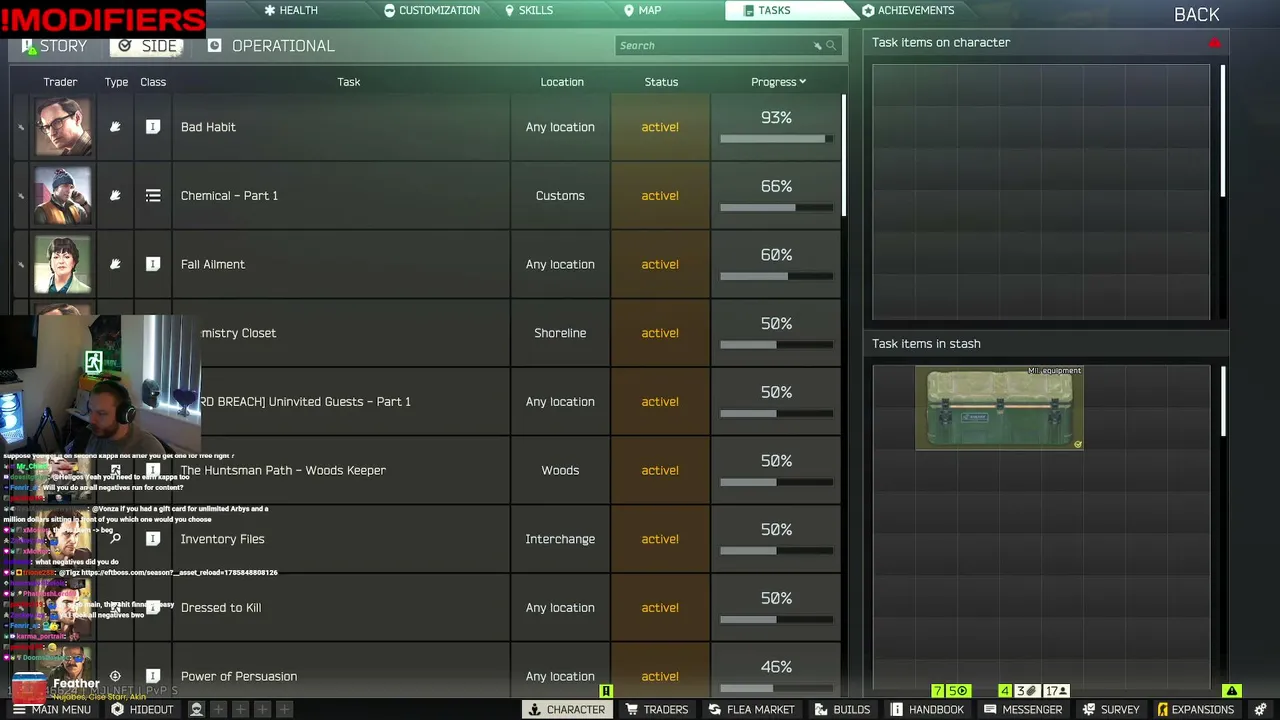Viewport: 1280px width, 720px height.
Task: Select the Fall Ailment trader portrait
Action: coord(62,264)
